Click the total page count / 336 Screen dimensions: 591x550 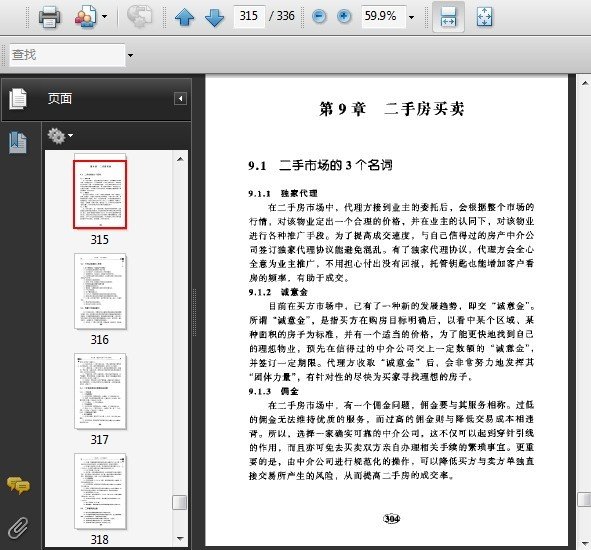tap(282, 16)
